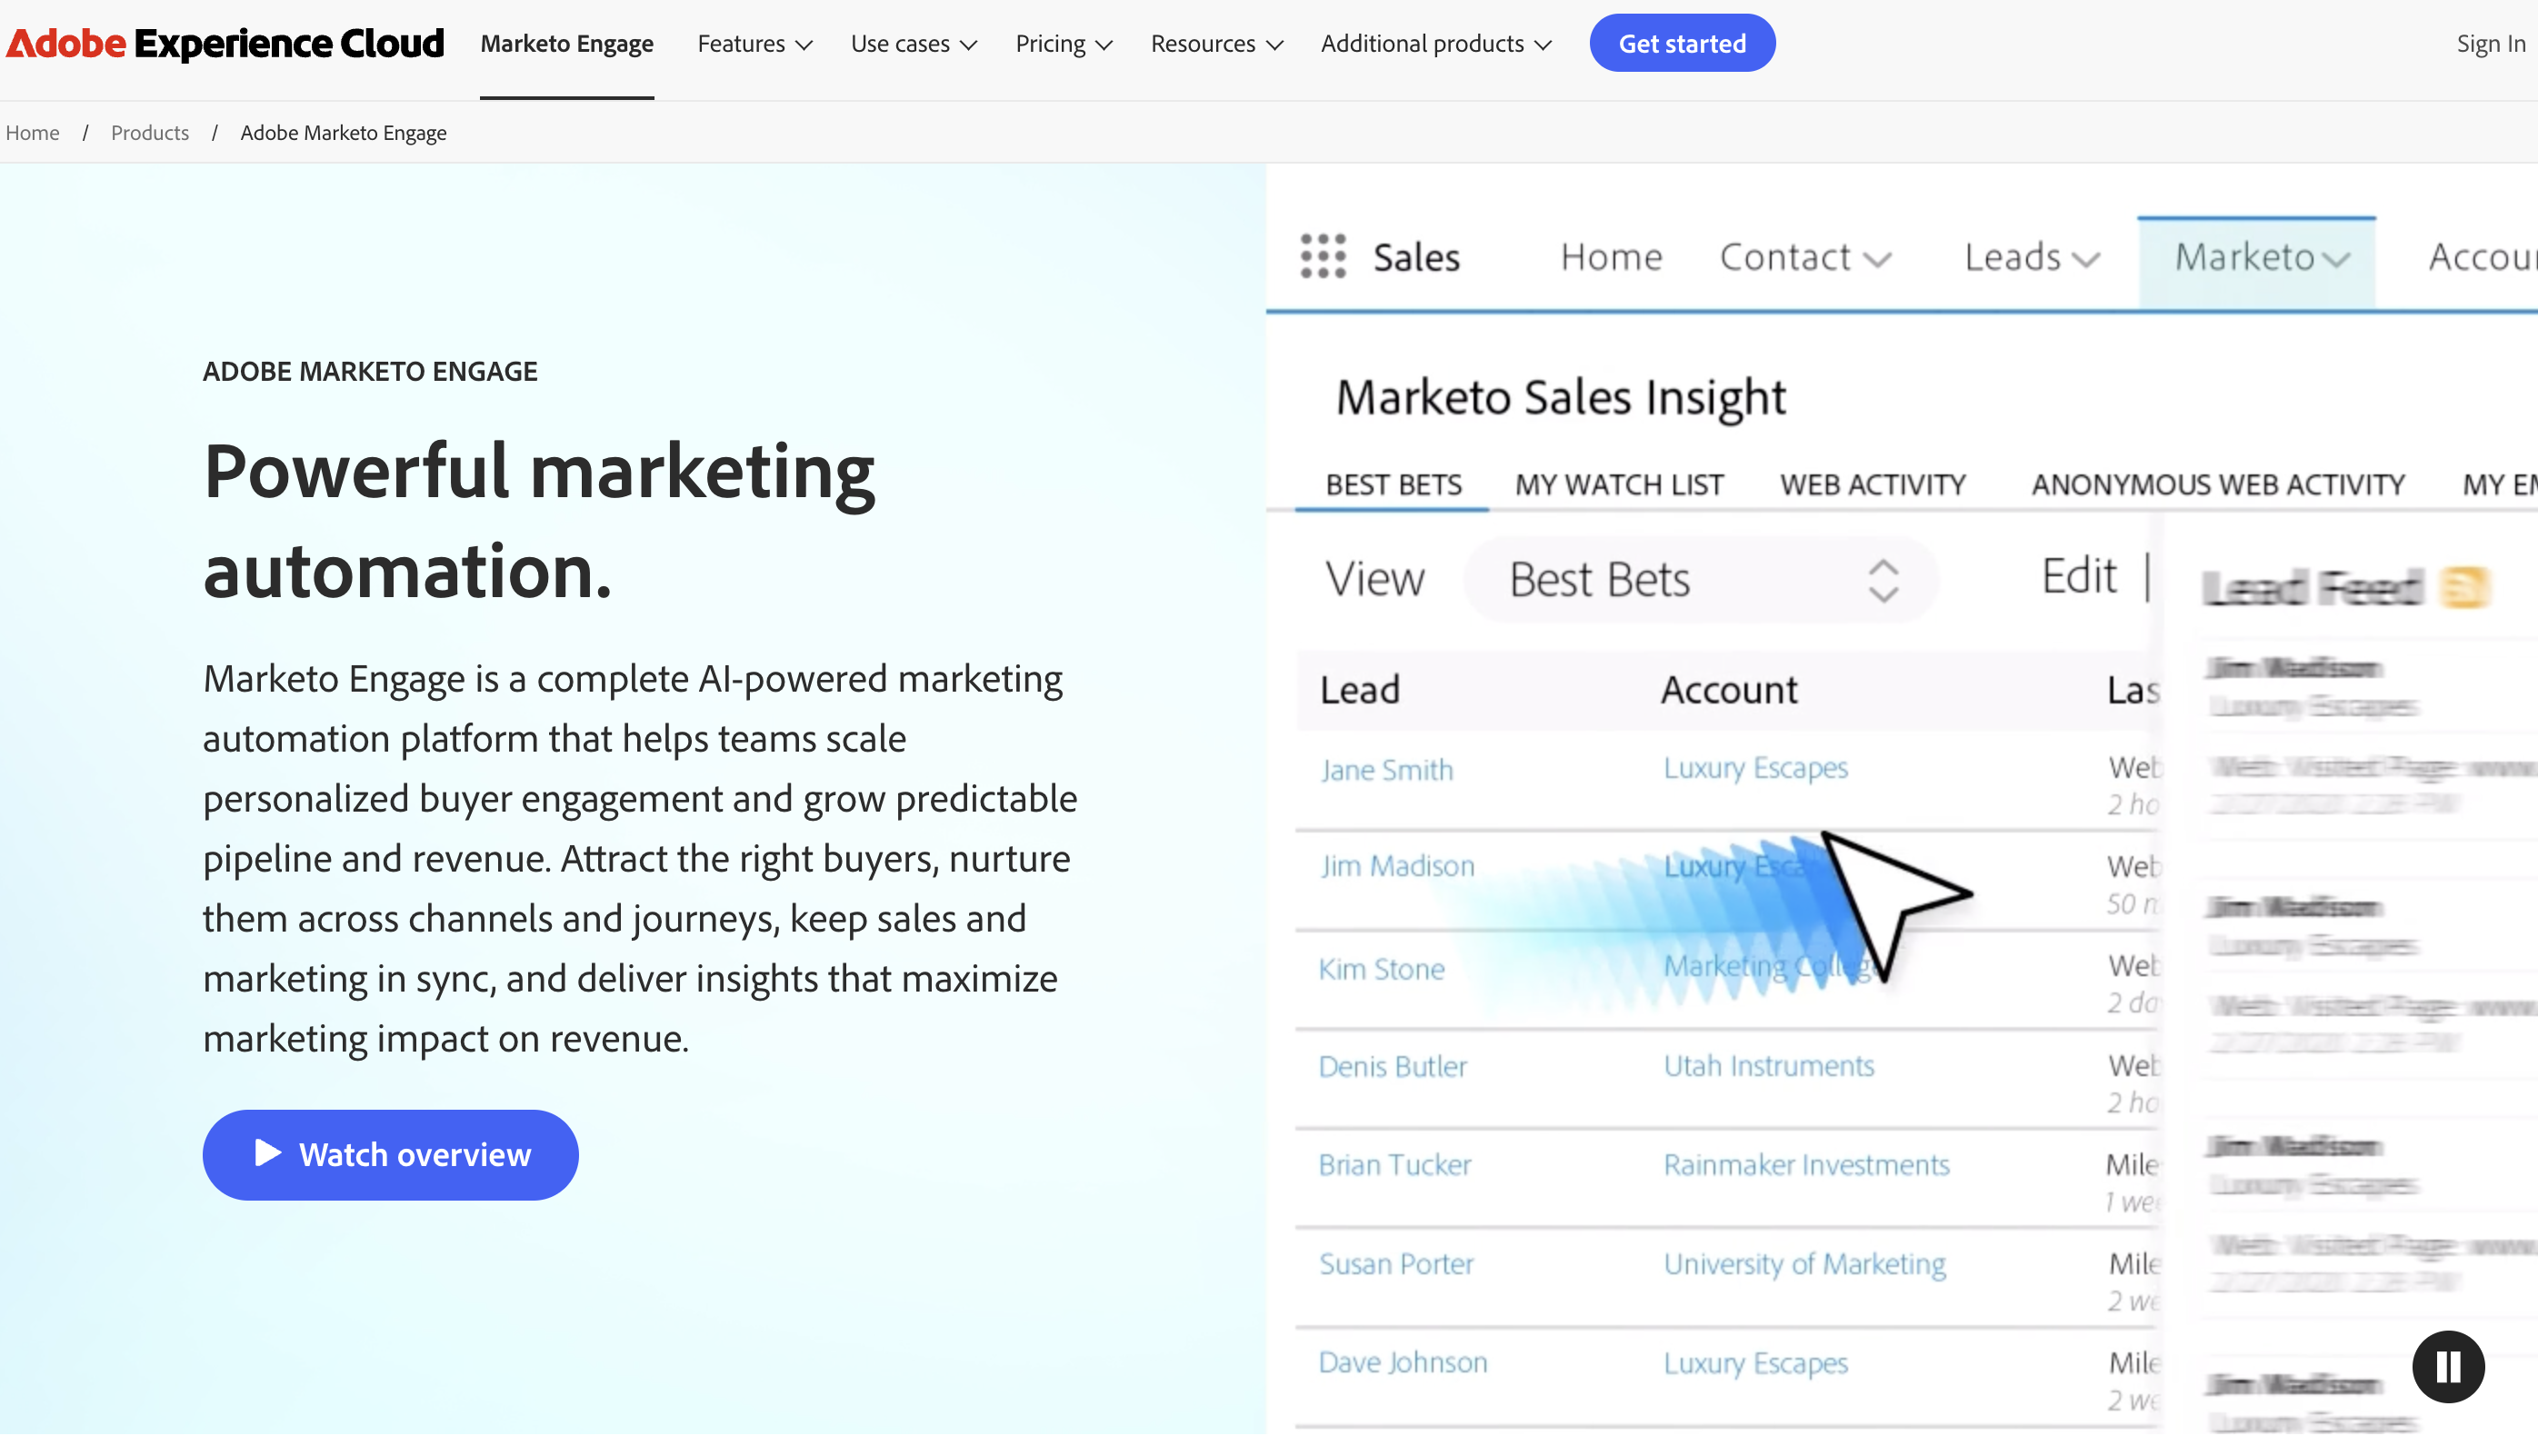Expand the Contact menu in Sales bar

1805,258
